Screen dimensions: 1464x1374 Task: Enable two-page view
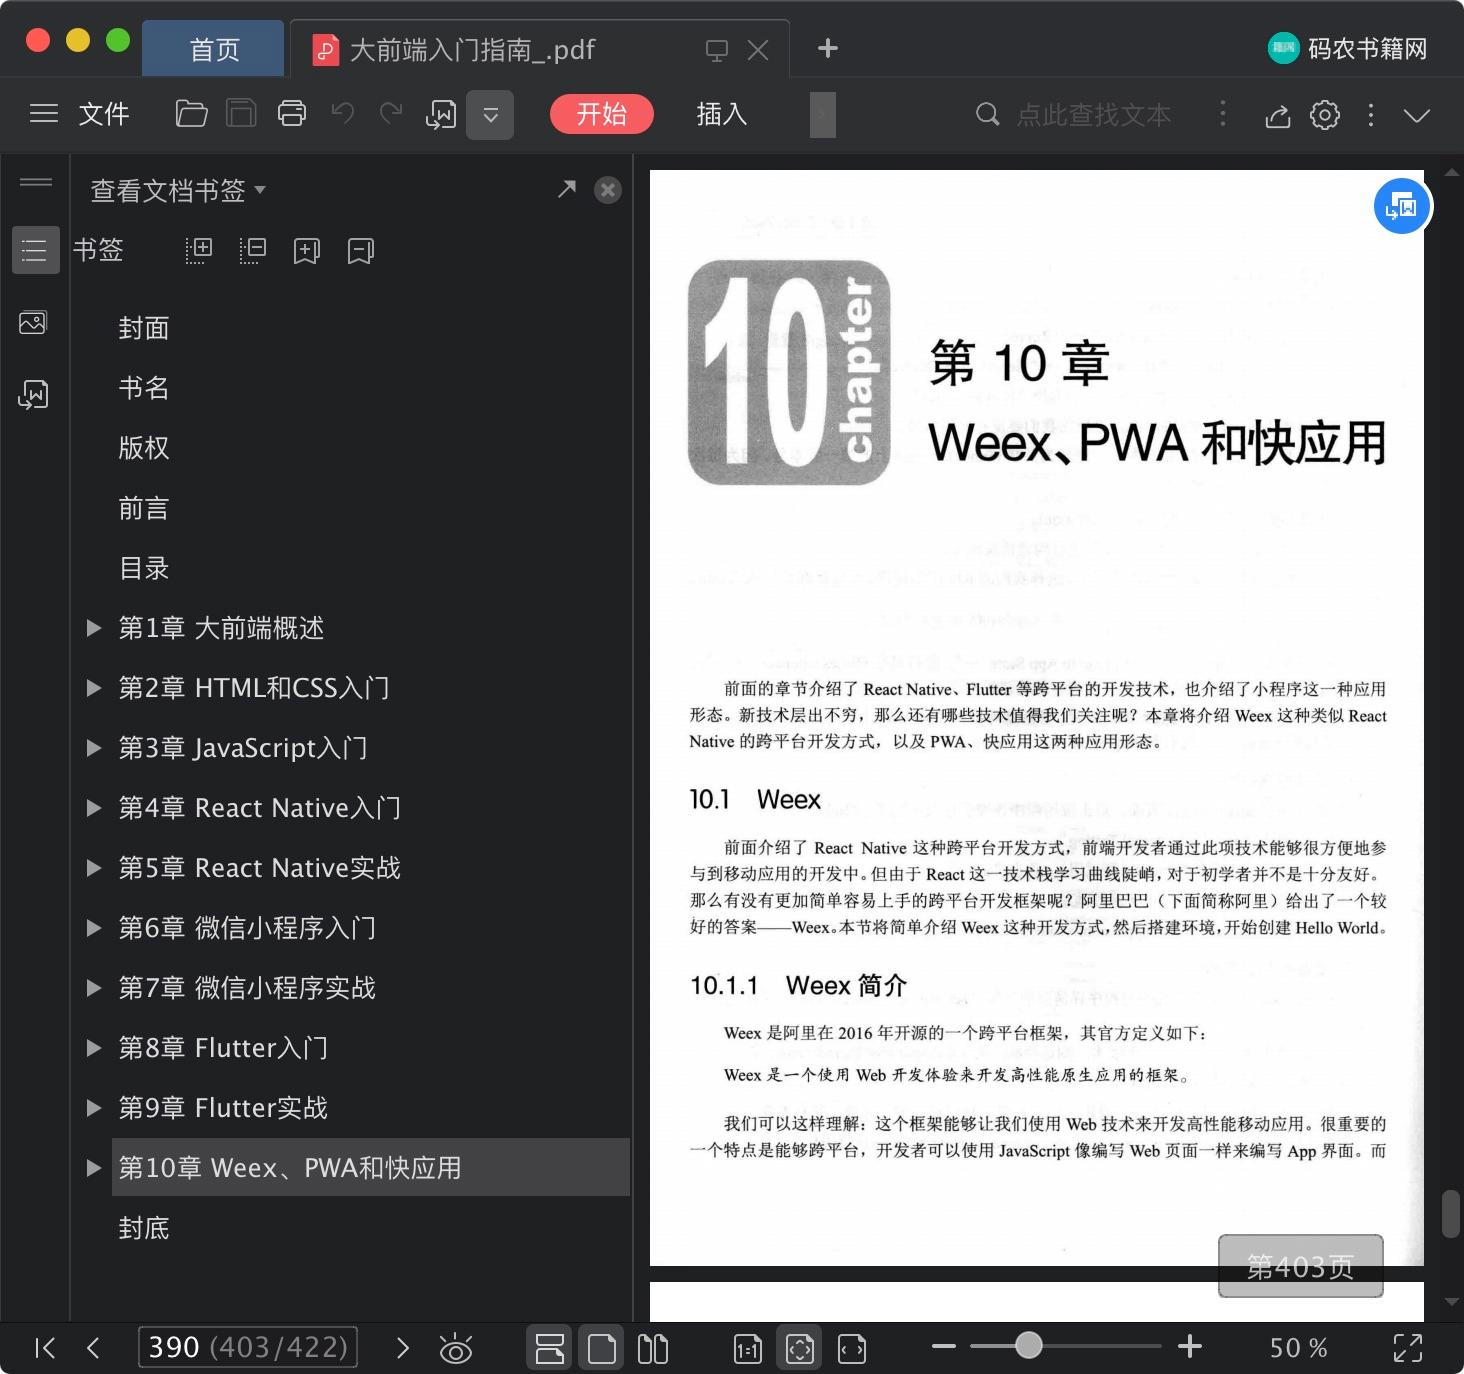653,1349
